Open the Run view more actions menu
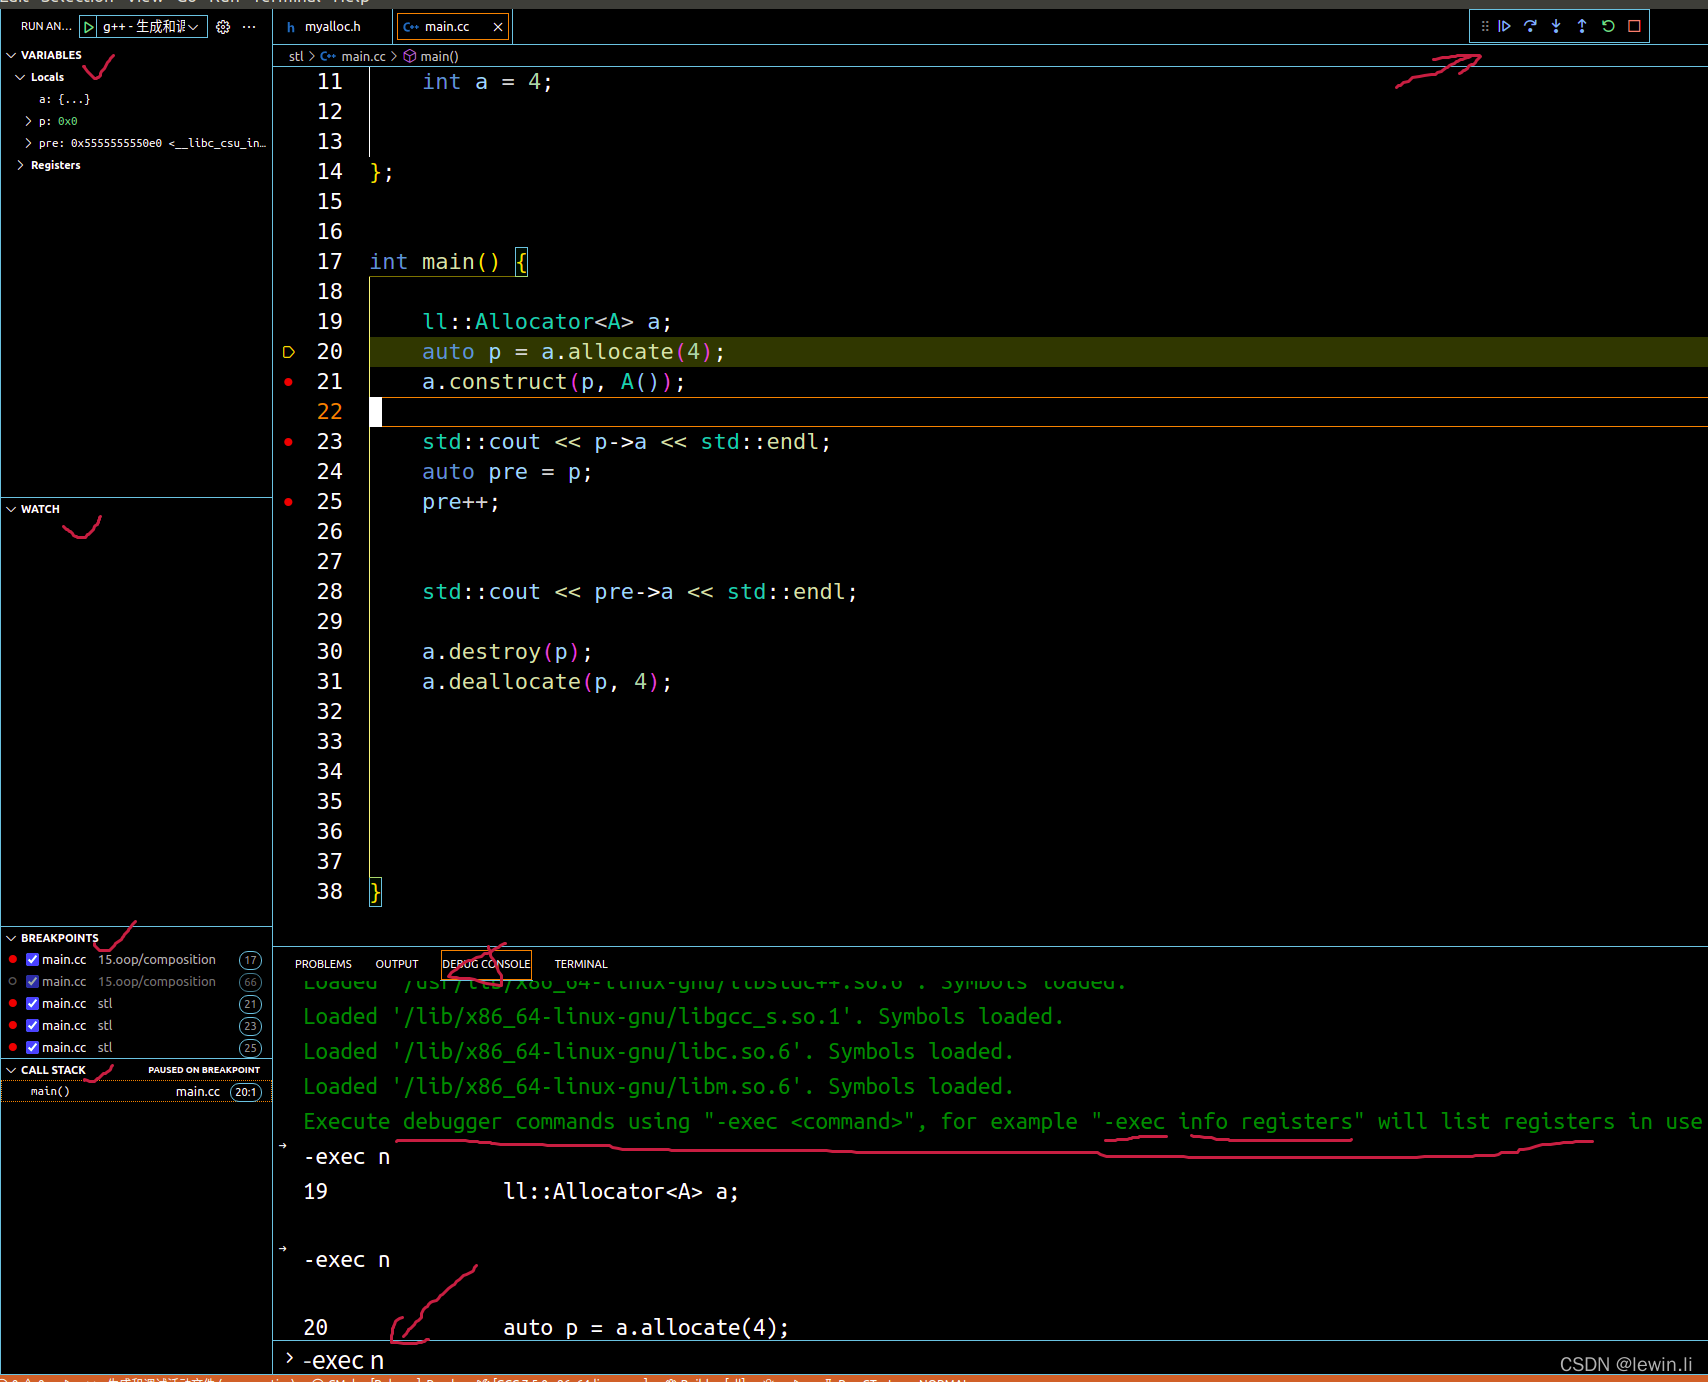Image resolution: width=1708 pixels, height=1382 pixels. tap(249, 27)
